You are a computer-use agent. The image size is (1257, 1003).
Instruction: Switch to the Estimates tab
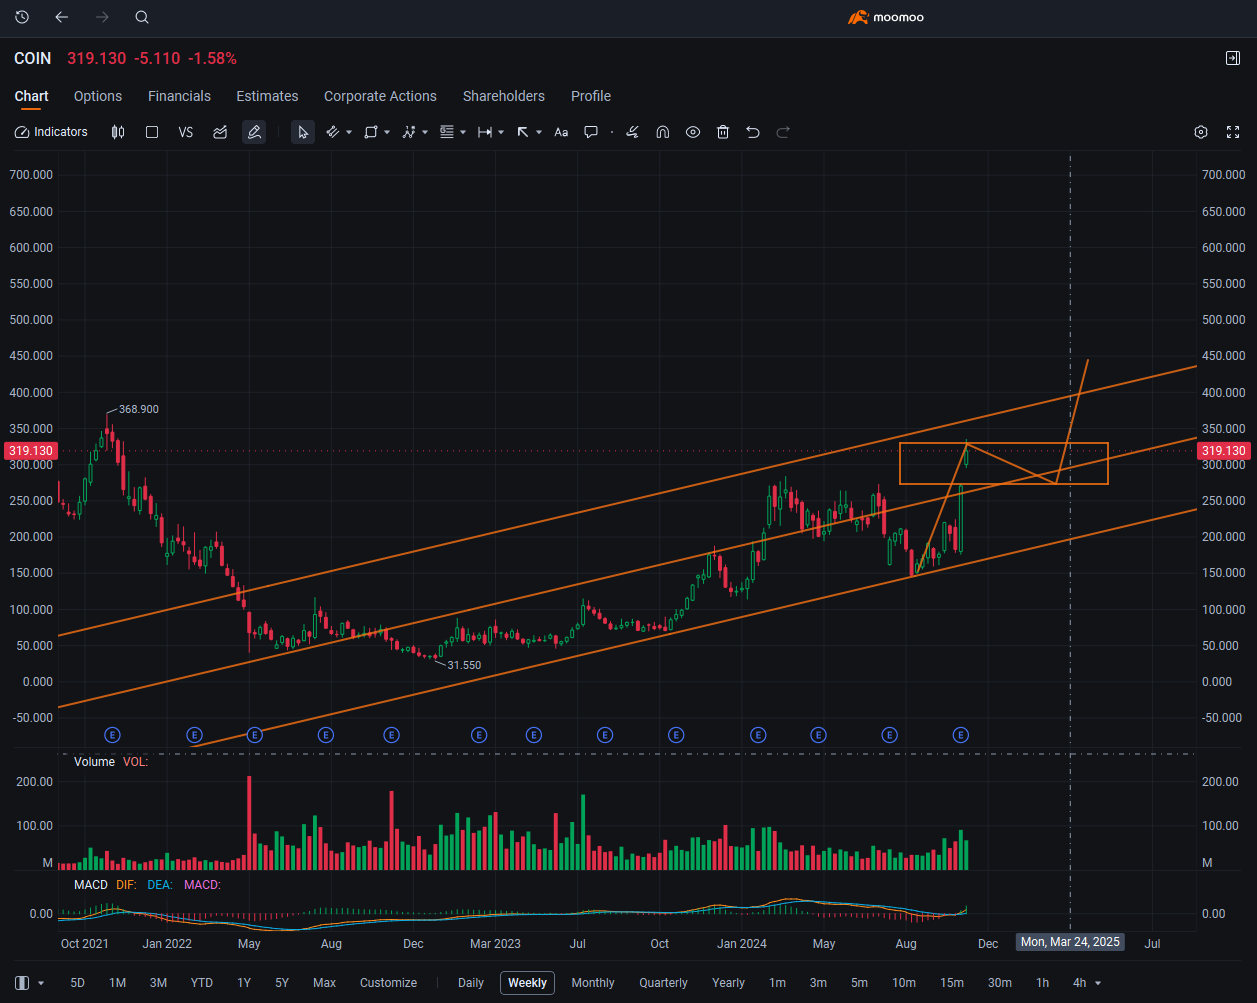tap(267, 96)
